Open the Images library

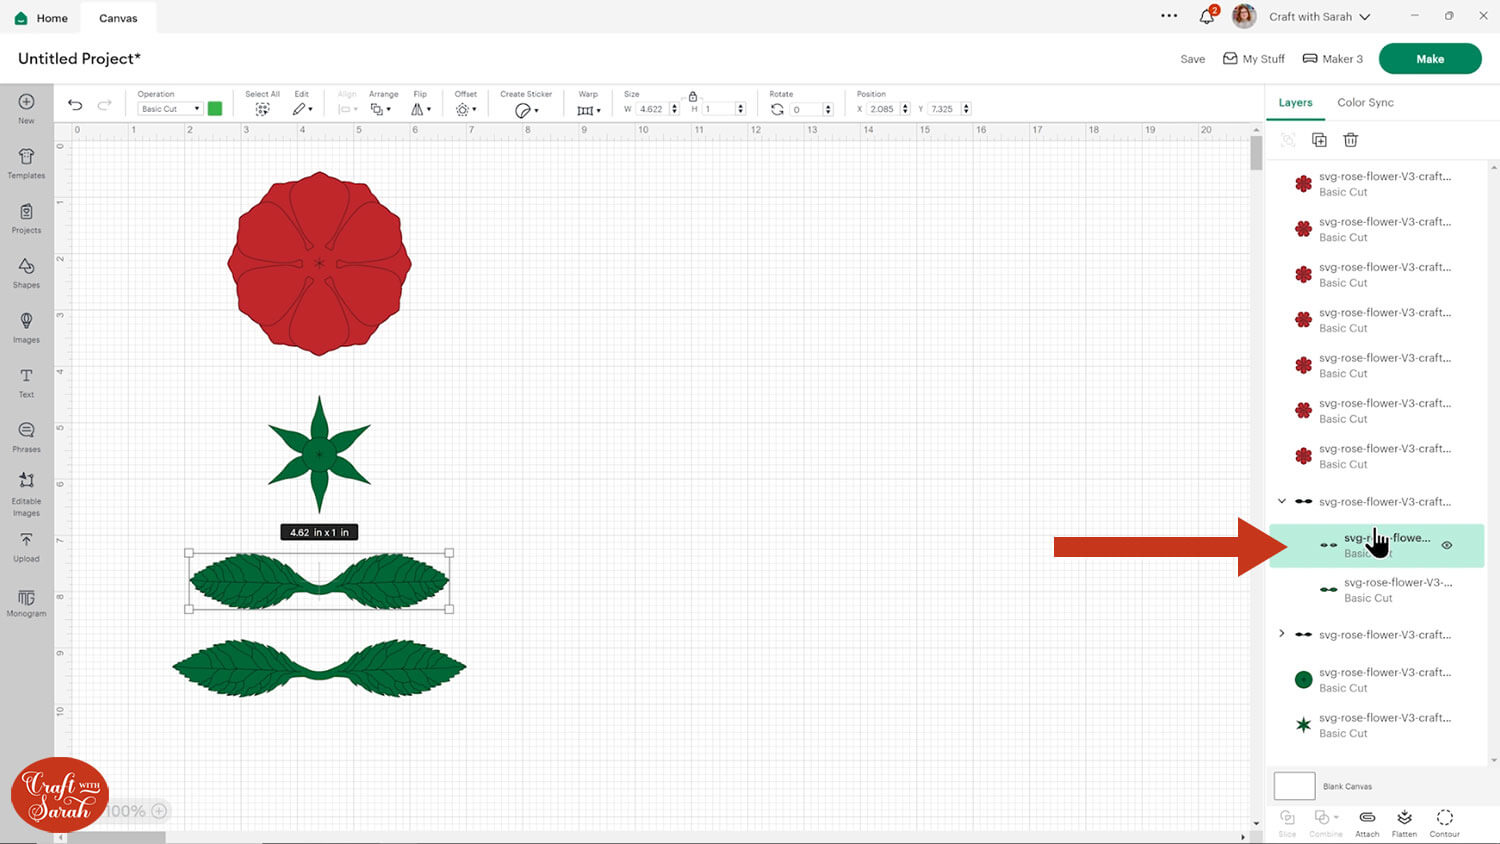(x=26, y=327)
